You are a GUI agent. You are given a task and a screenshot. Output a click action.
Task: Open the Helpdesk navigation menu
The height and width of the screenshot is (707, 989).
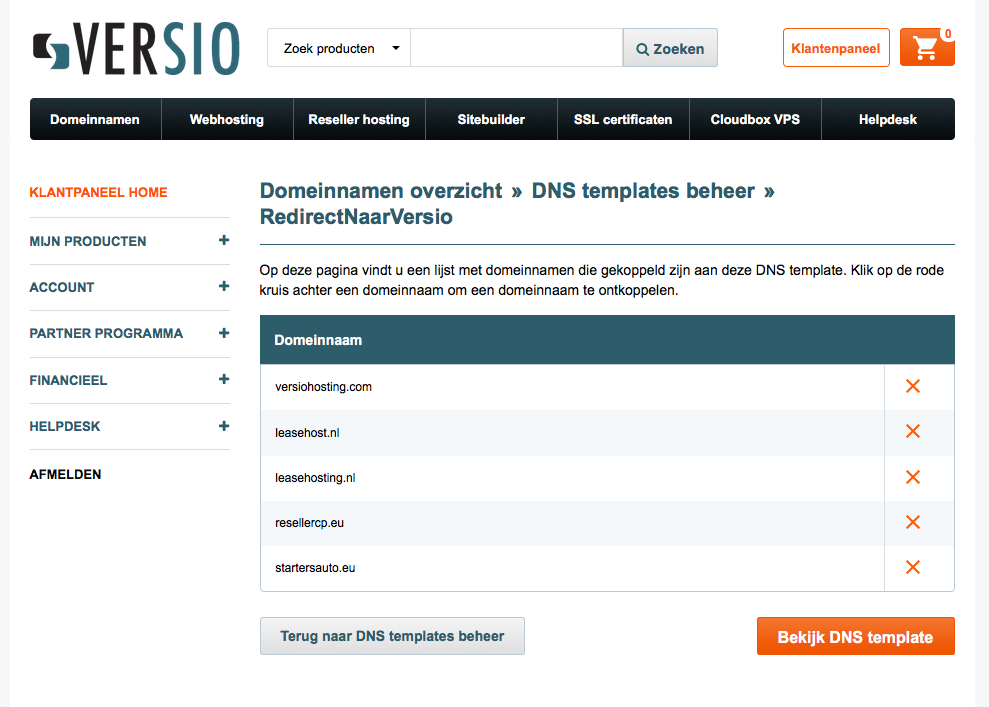[888, 119]
